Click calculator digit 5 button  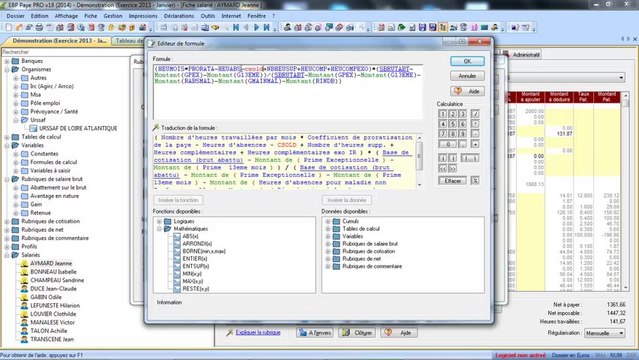tap(453, 124)
